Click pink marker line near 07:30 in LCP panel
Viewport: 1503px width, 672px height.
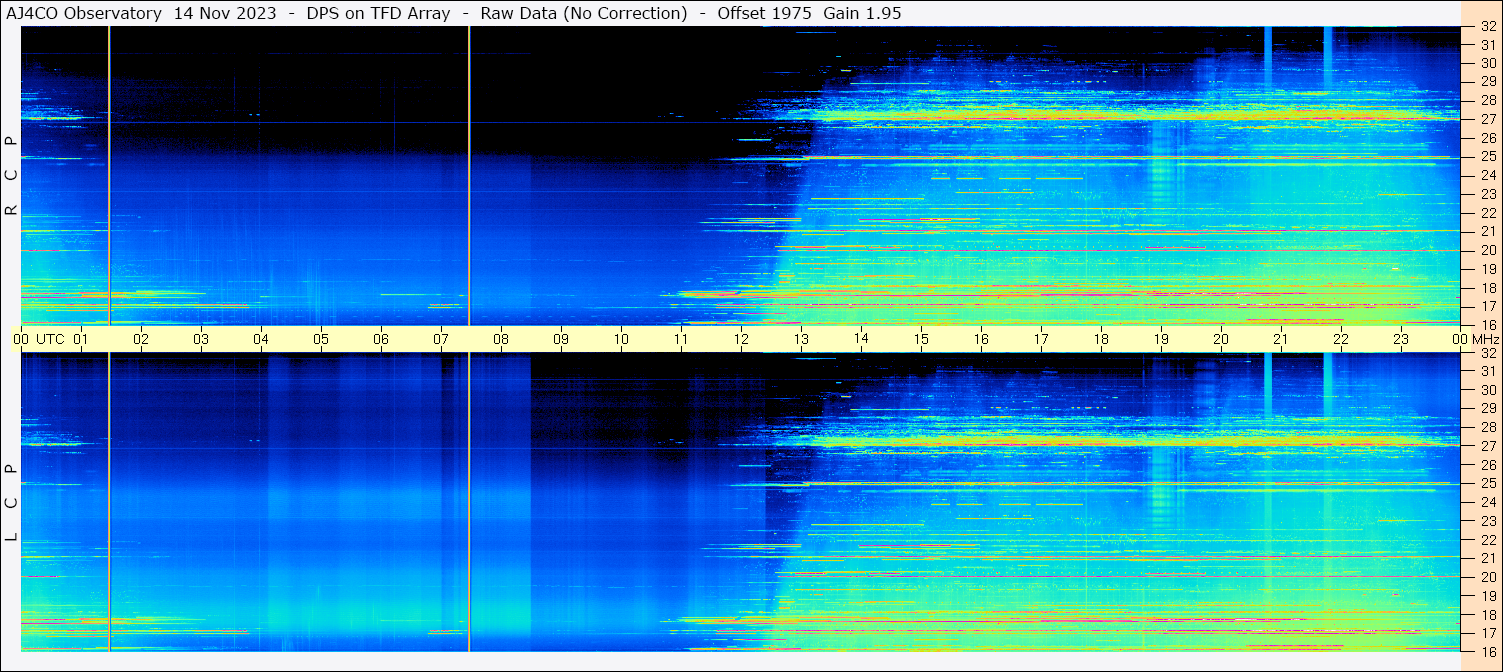(x=469, y=502)
